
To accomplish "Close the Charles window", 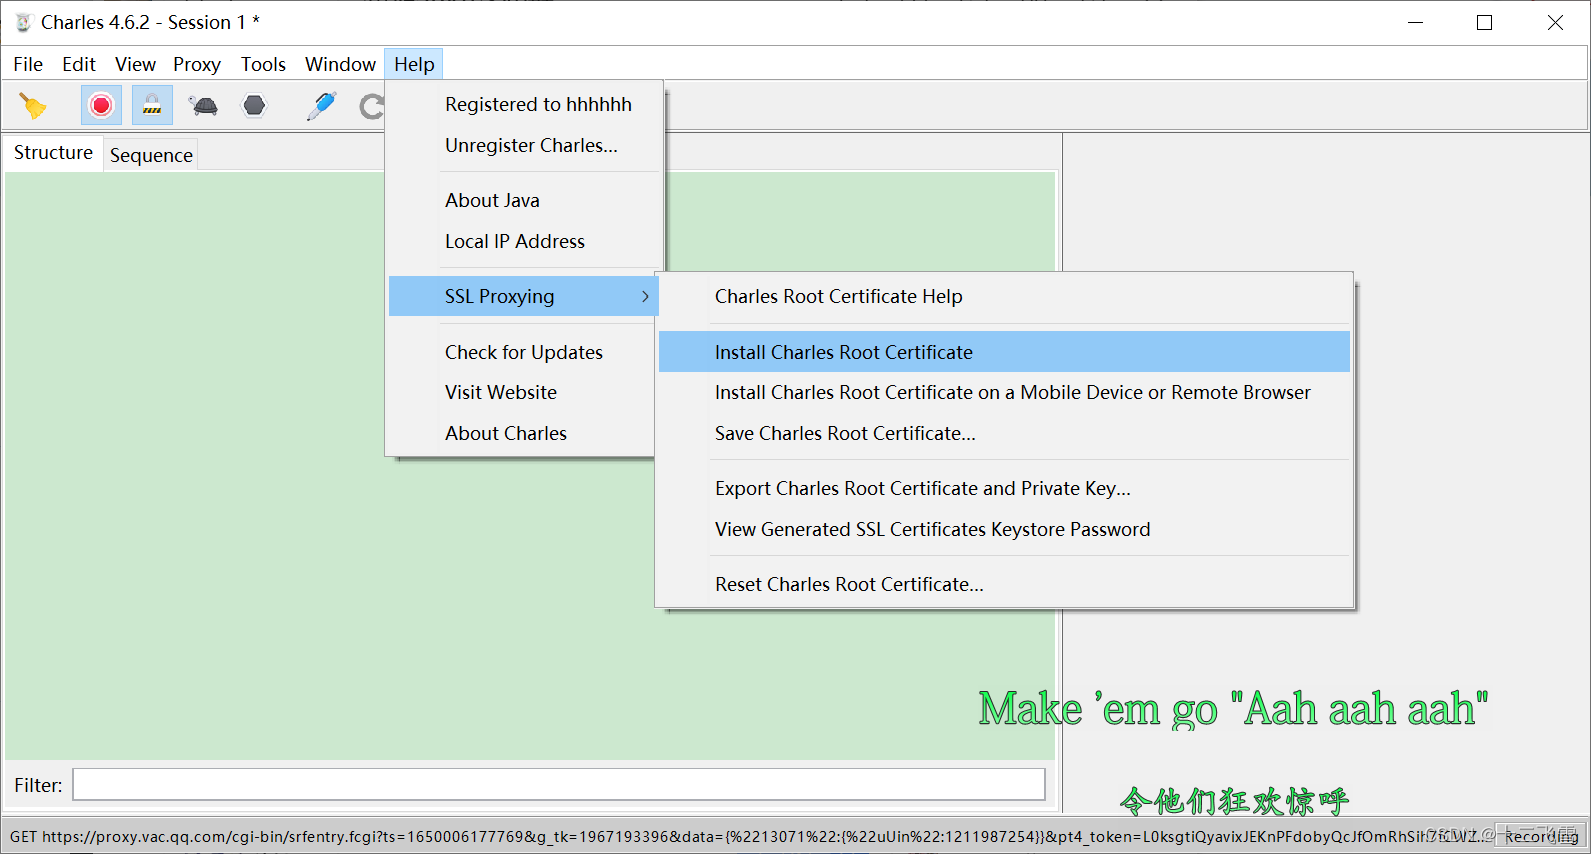I will [x=1555, y=22].
